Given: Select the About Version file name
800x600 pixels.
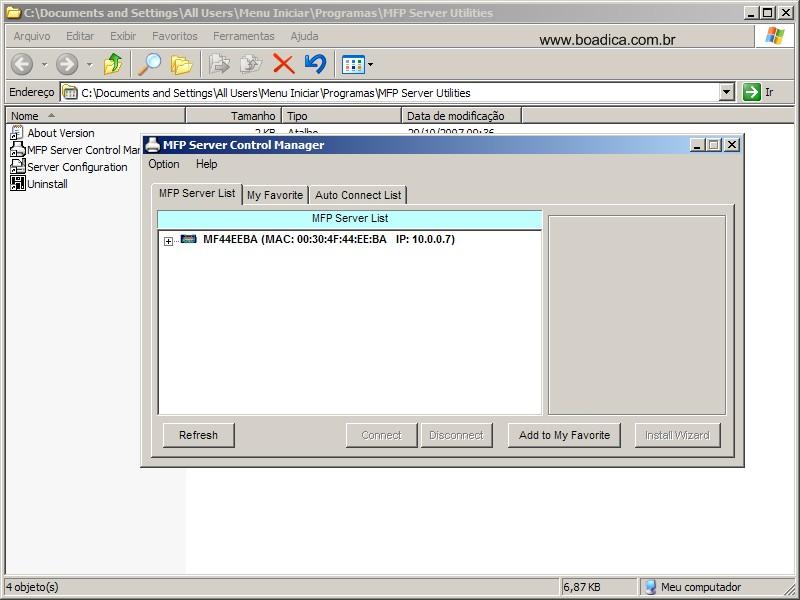Looking at the screenshot, I should (61, 133).
